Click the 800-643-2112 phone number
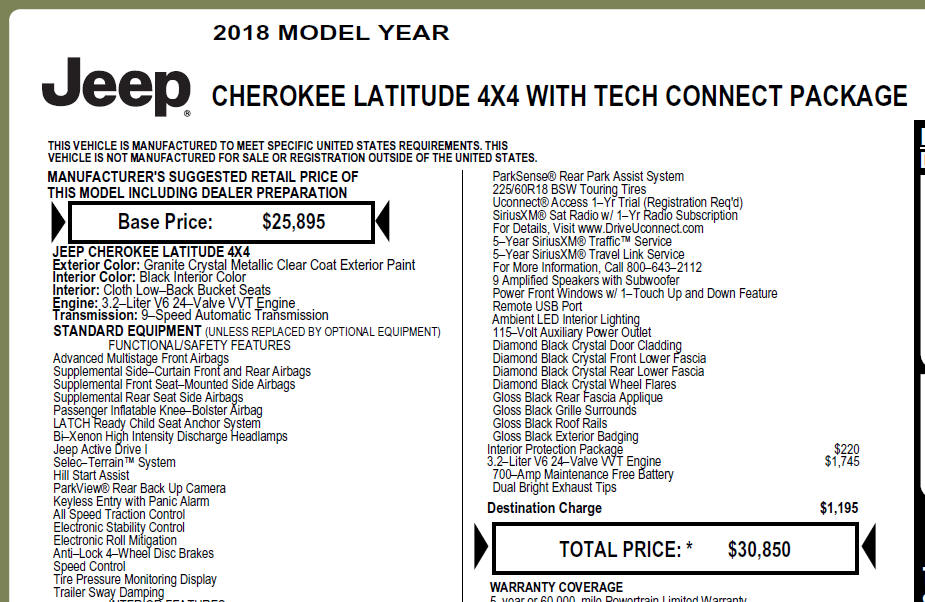 [x=664, y=267]
